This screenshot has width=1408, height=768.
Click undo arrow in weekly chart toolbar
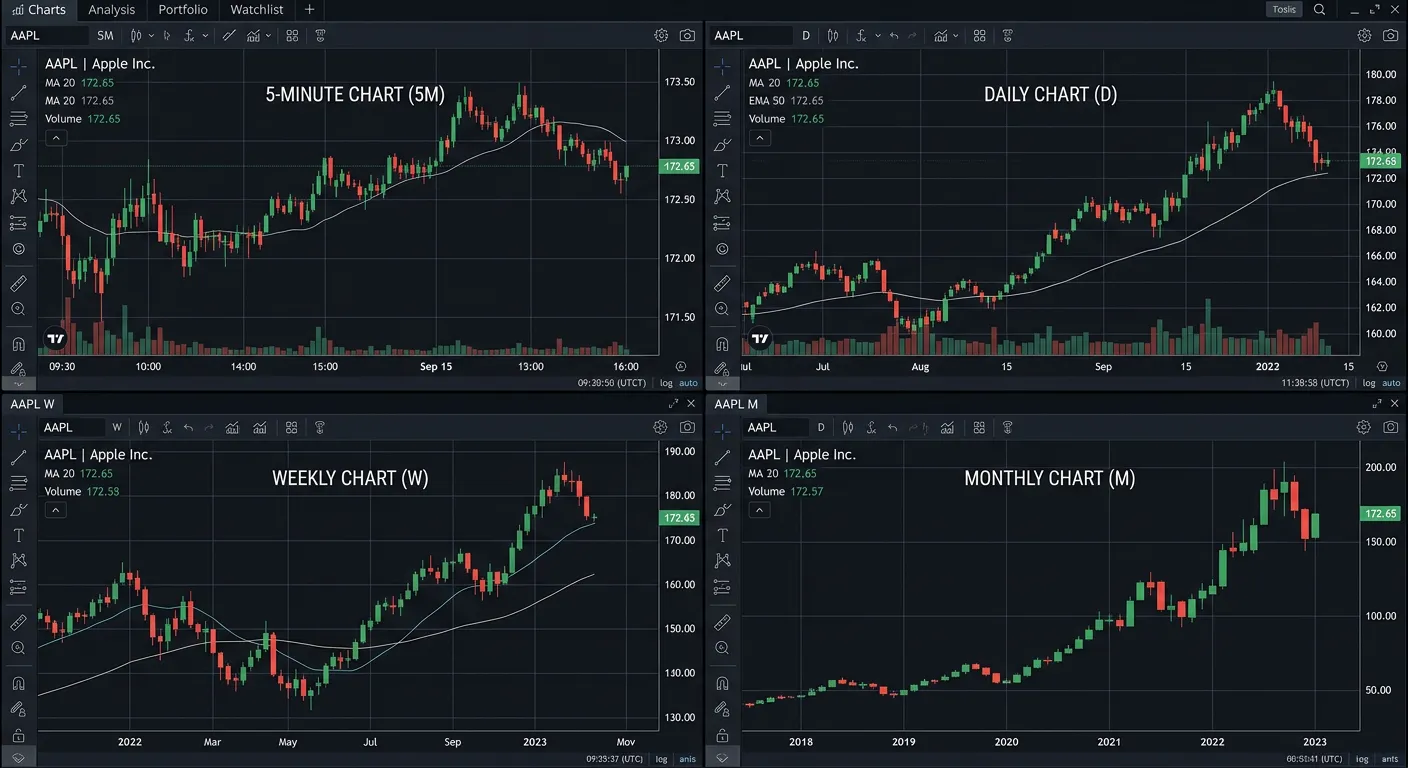tap(188, 428)
